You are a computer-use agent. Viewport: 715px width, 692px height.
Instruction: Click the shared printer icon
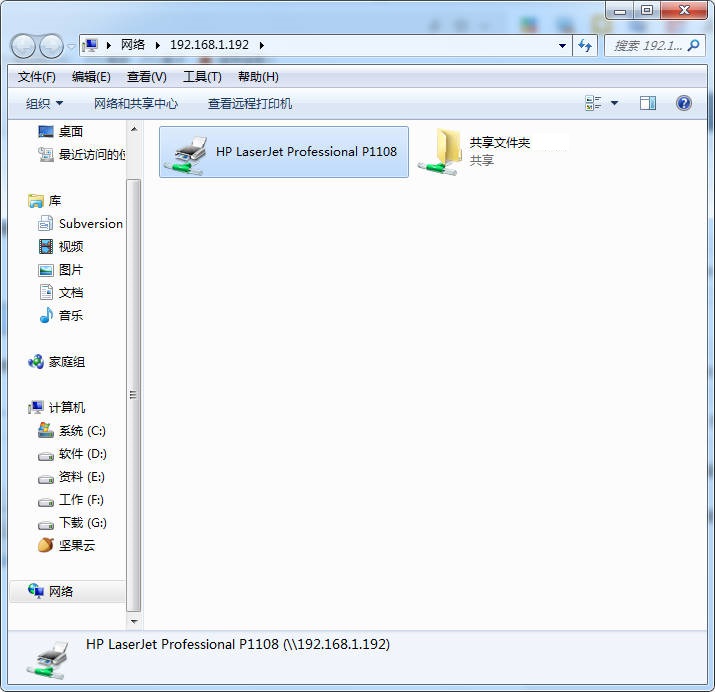(185, 155)
